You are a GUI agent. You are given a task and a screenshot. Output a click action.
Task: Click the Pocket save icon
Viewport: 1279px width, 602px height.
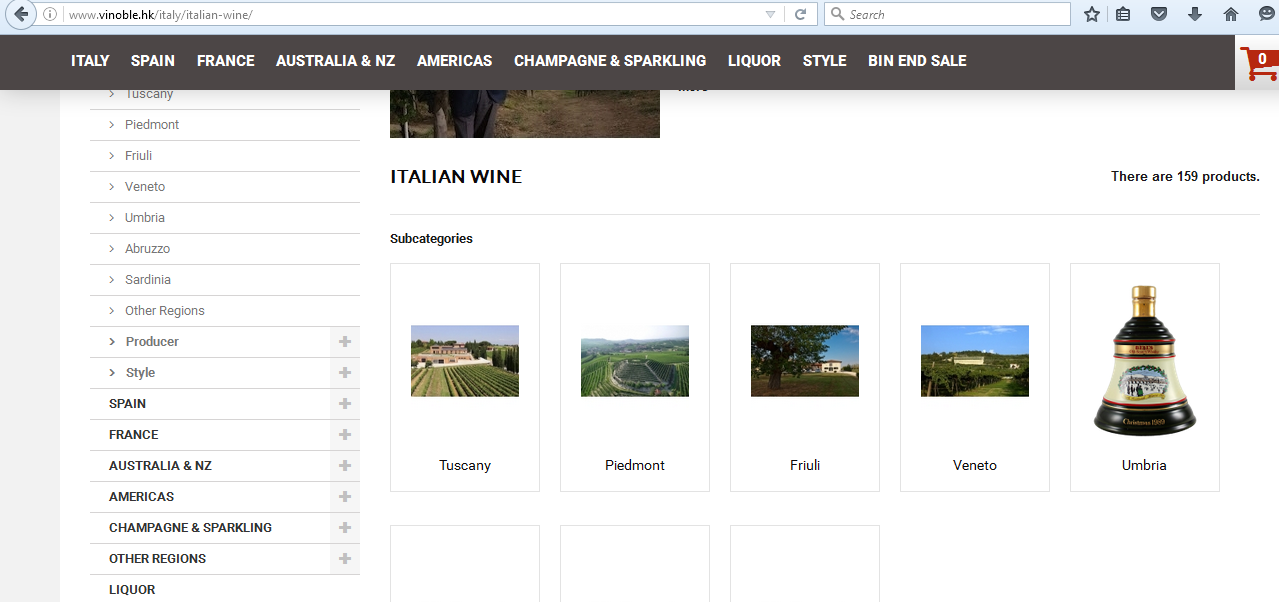click(x=1158, y=14)
